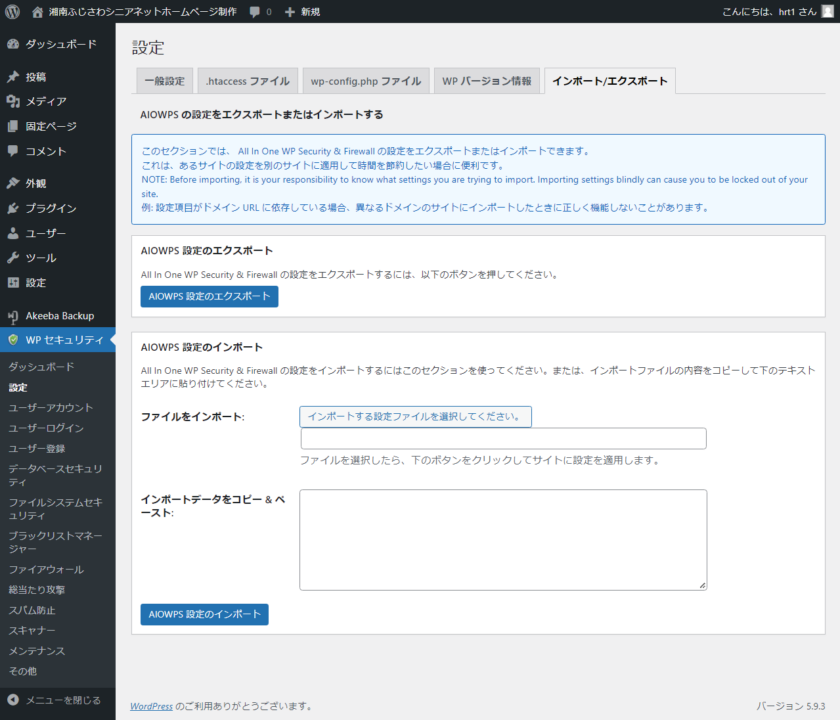The width and height of the screenshot is (840, 720).
Task: Open the comments bubble icon in admin bar
Action: (255, 12)
